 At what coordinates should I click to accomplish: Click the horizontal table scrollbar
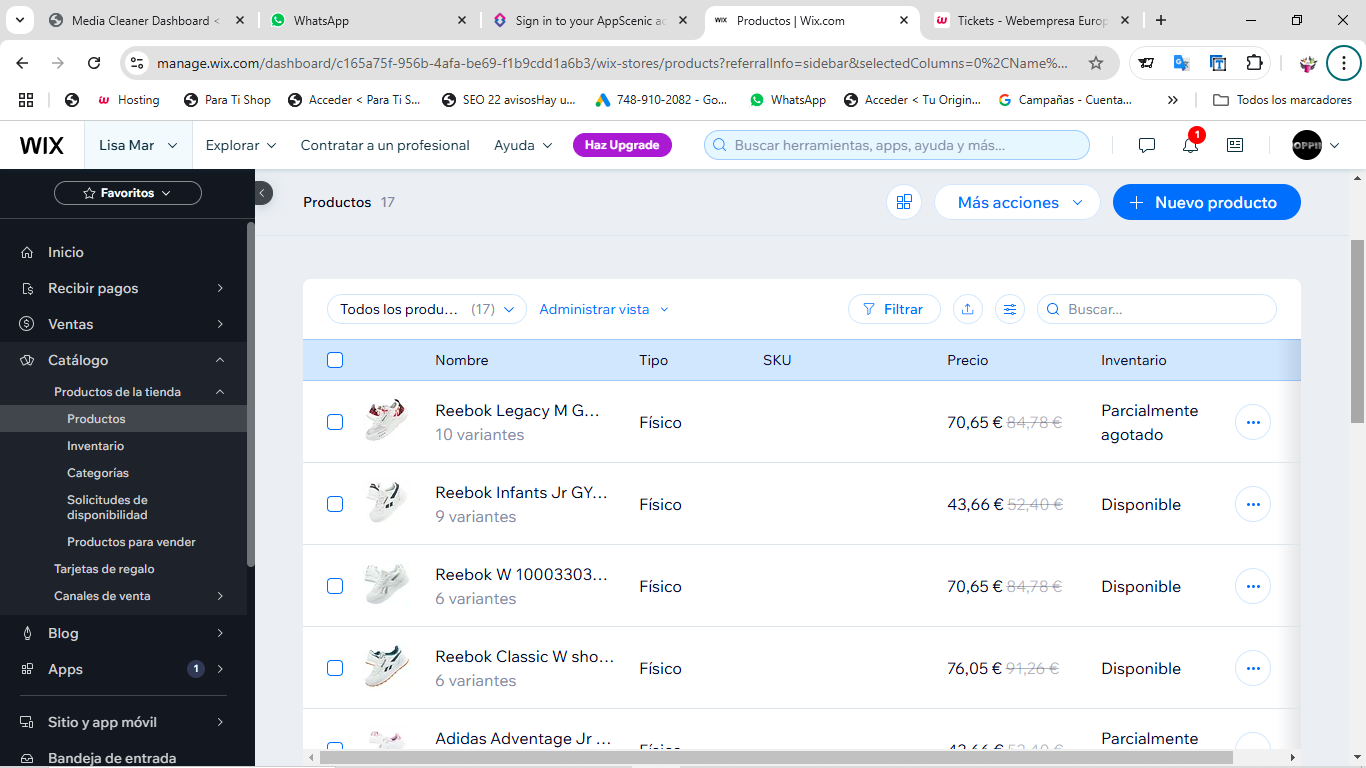pos(778,758)
